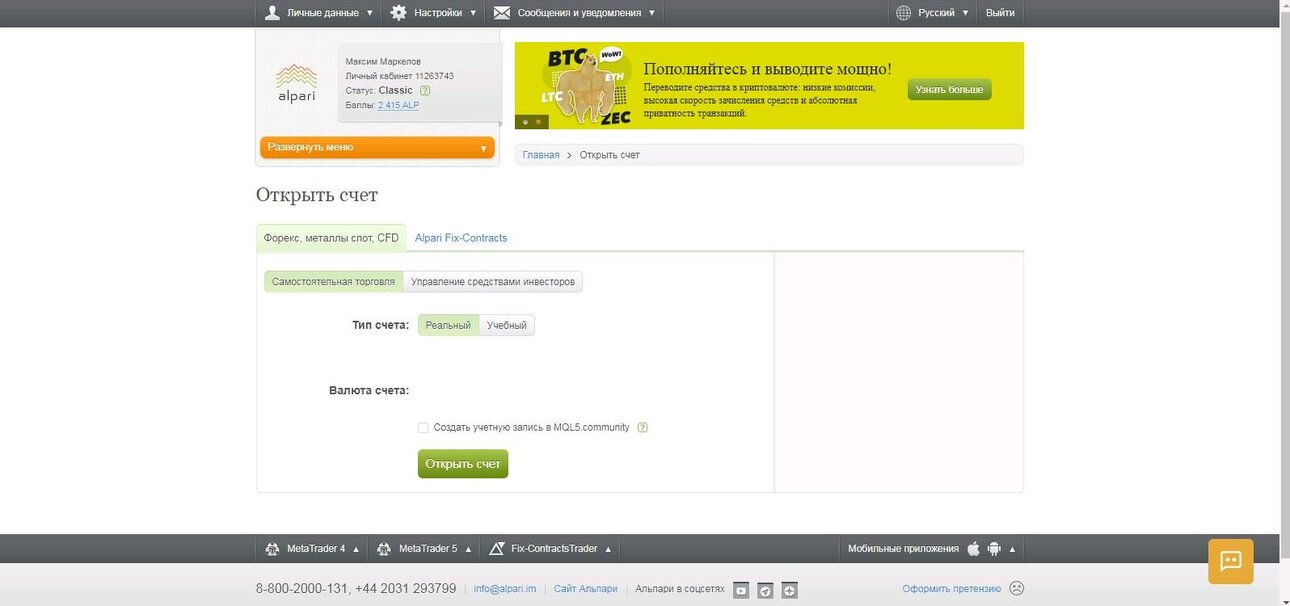Choose Самостоятельная торговля mode

(x=334, y=282)
